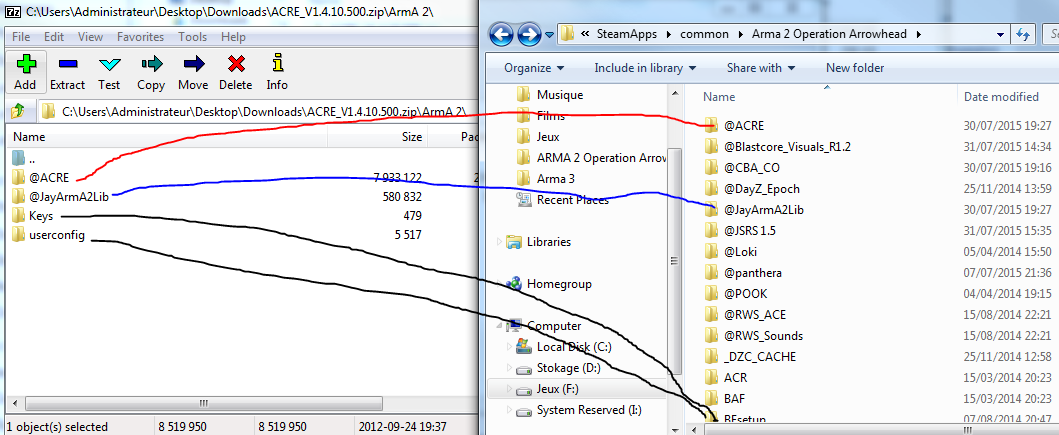Screen dimensions: 1059x435
Task: Select Arma 3 in the navigation pane
Action: [546, 178]
